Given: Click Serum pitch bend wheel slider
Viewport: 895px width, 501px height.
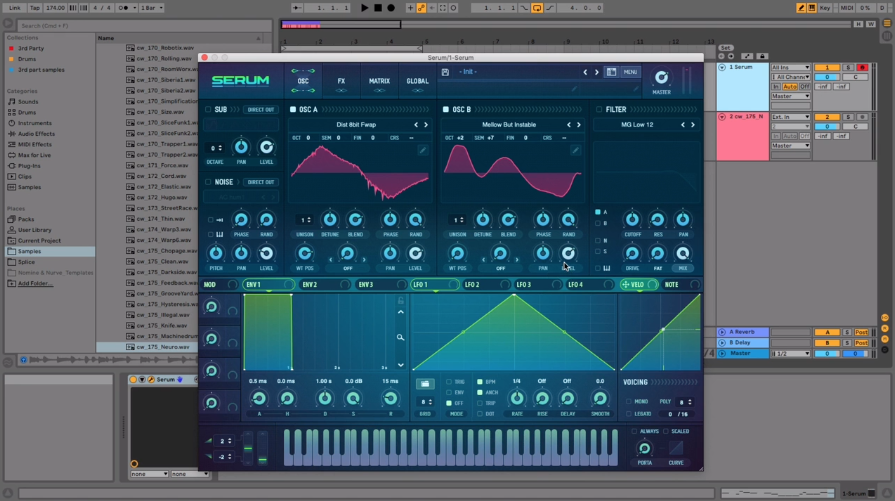Looking at the screenshot, I should coord(248,449).
